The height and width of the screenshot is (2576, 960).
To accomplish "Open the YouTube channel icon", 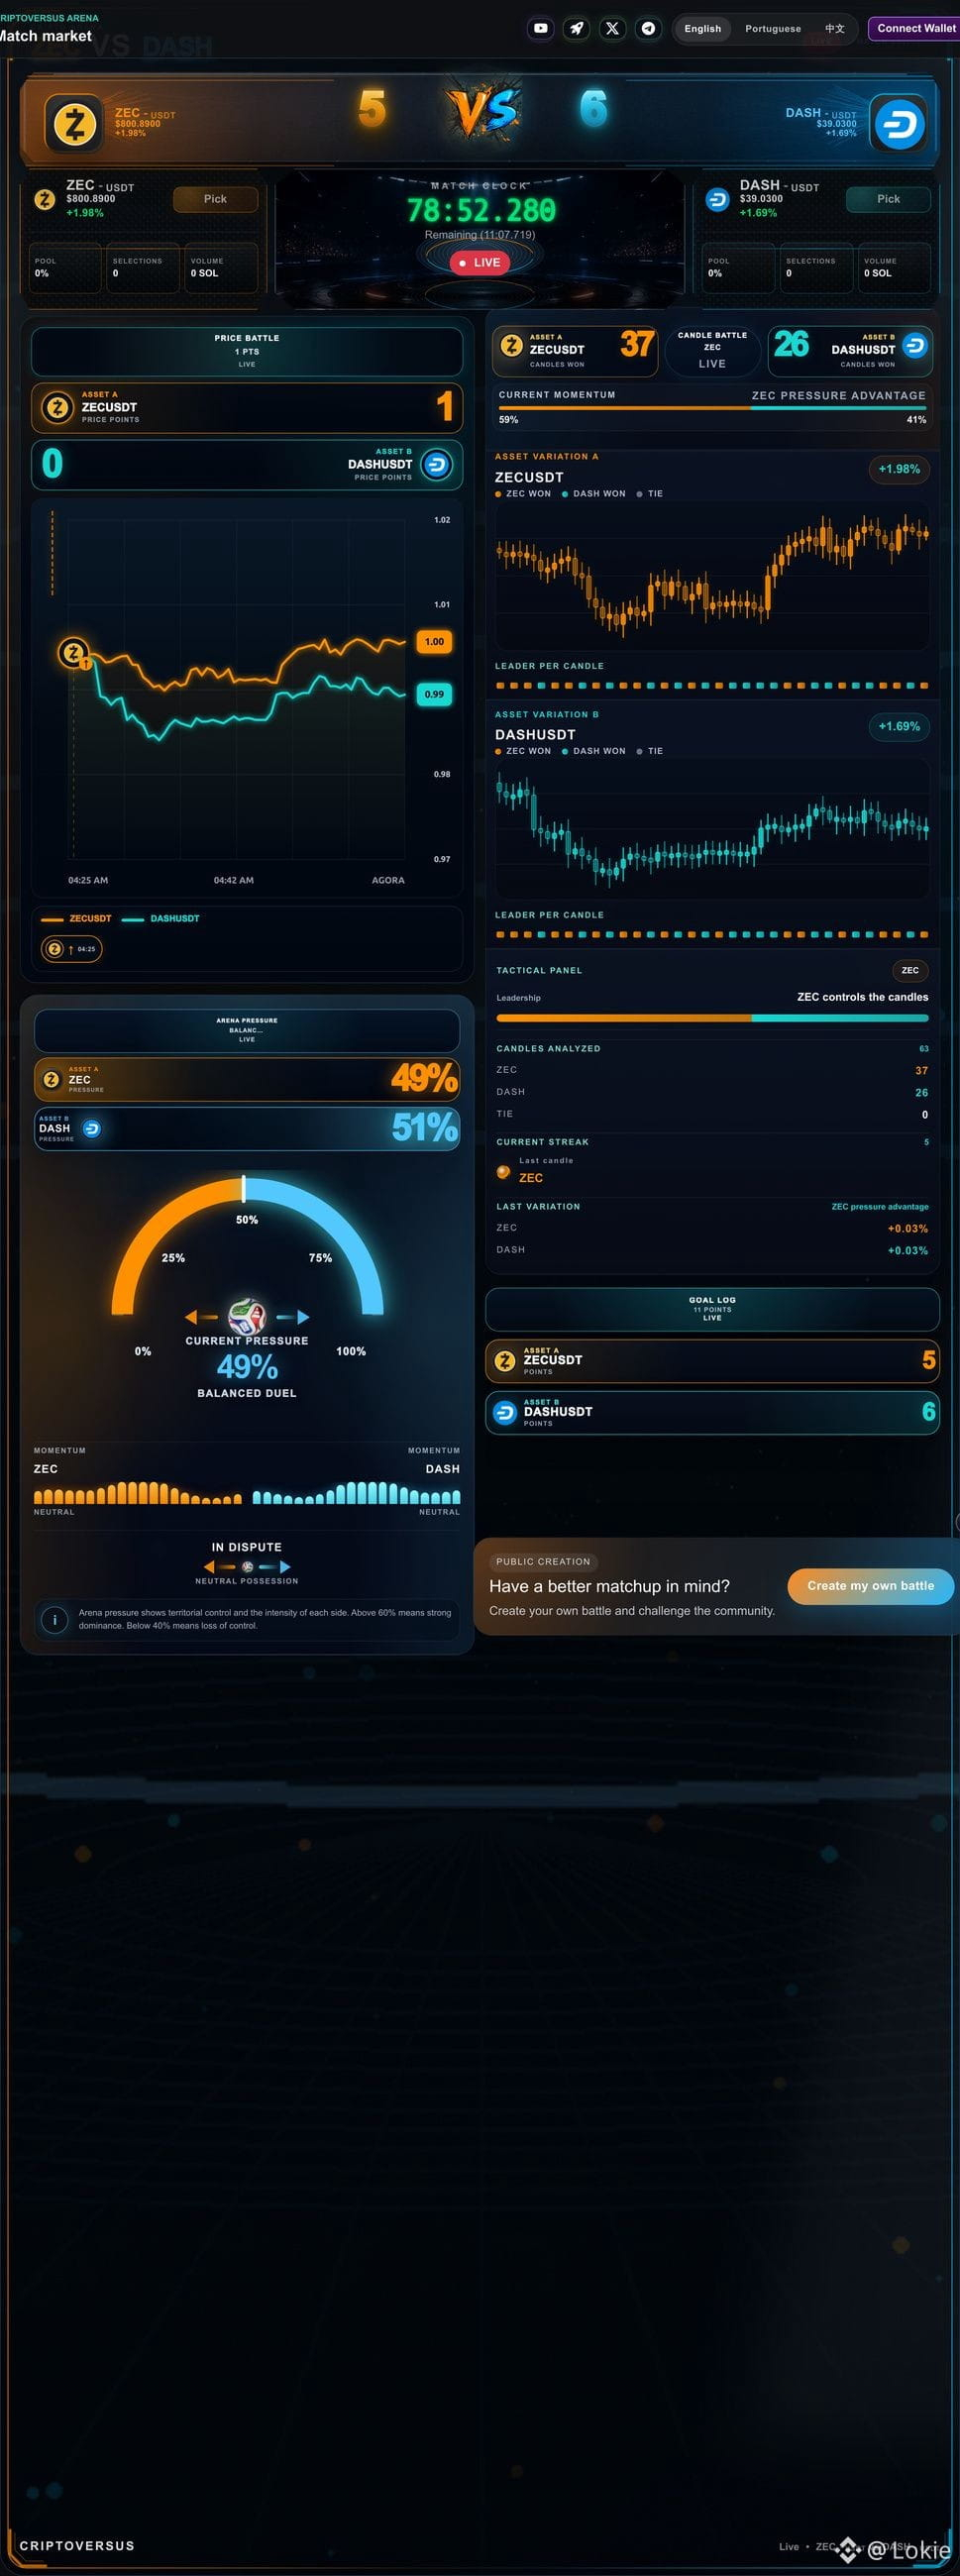I will tap(540, 28).
